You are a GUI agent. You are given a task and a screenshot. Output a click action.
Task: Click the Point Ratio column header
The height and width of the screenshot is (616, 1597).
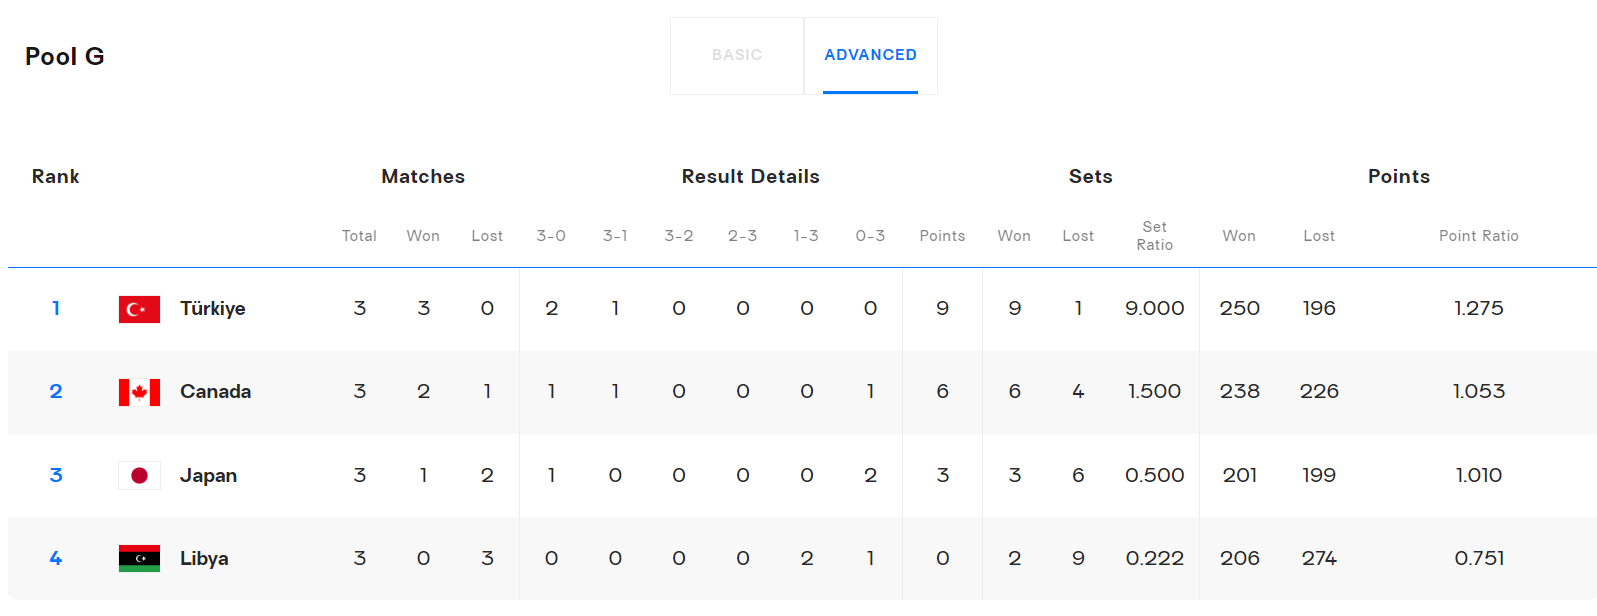(1478, 236)
